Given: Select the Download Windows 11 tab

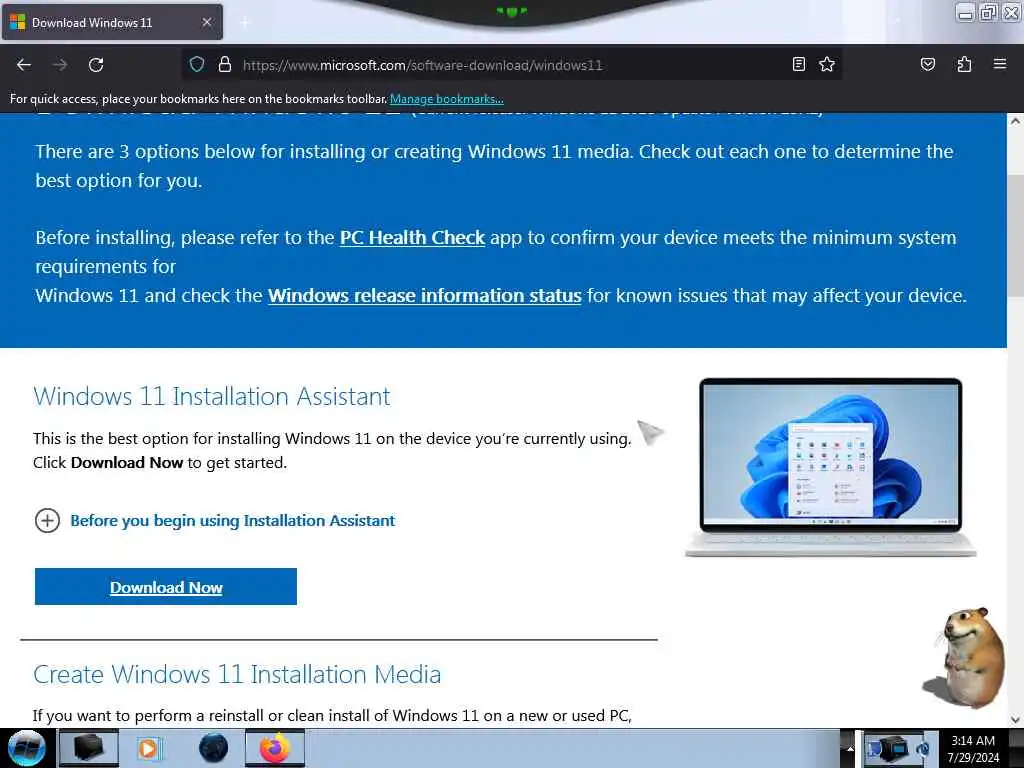Looking at the screenshot, I should click(x=112, y=22).
